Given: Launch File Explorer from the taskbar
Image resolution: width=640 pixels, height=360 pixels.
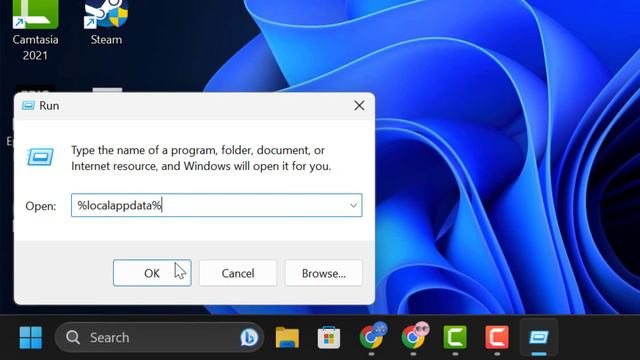Looking at the screenshot, I should click(x=287, y=338).
